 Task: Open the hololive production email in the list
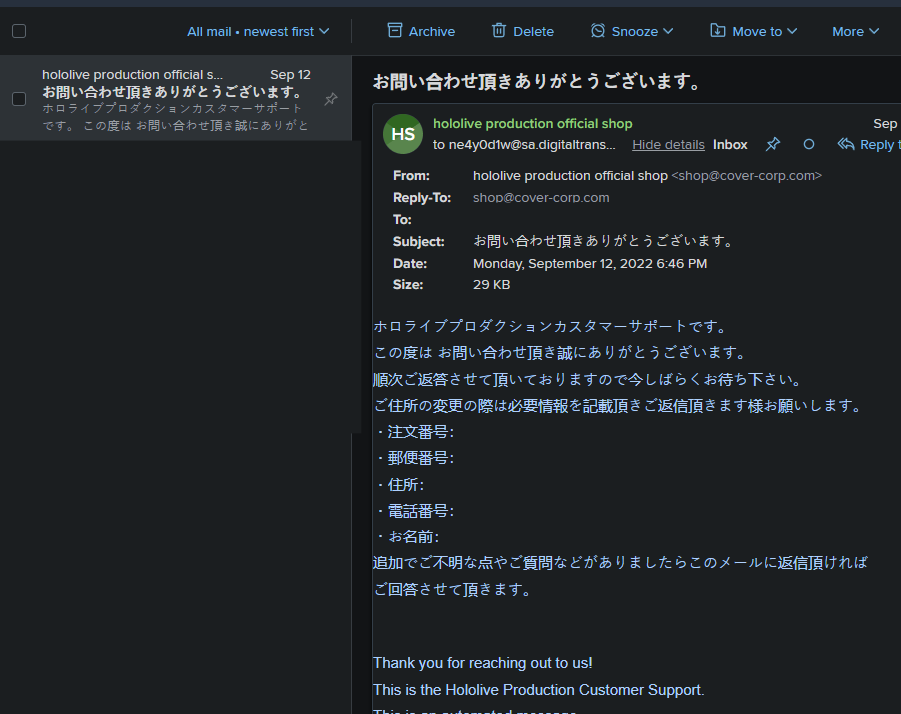point(176,99)
